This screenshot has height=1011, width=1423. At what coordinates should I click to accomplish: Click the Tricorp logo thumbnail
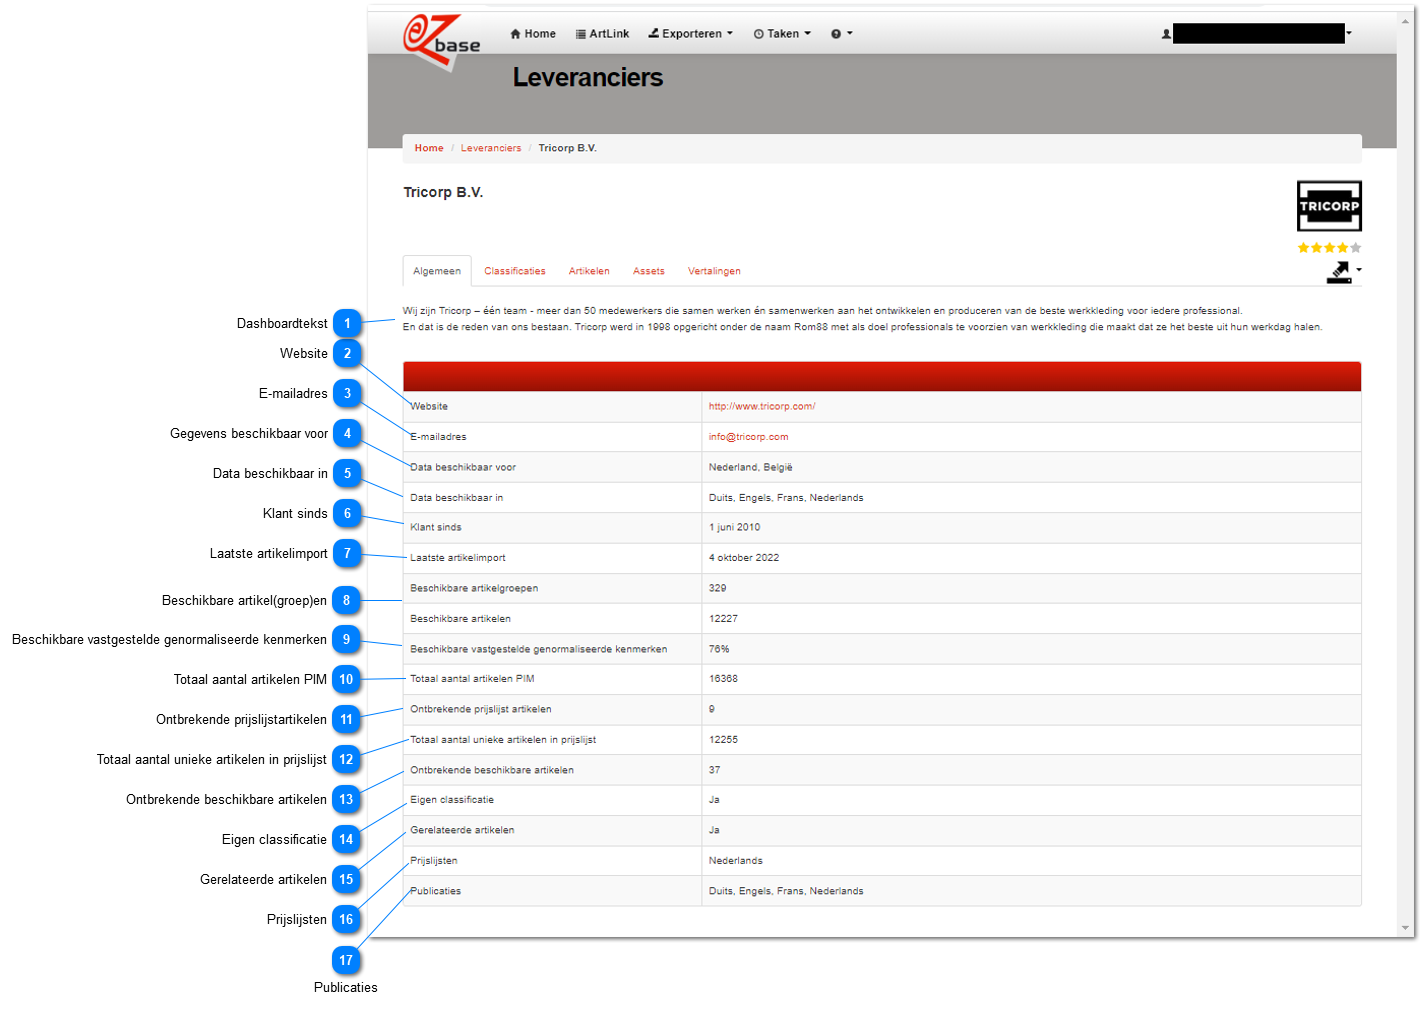click(x=1329, y=206)
